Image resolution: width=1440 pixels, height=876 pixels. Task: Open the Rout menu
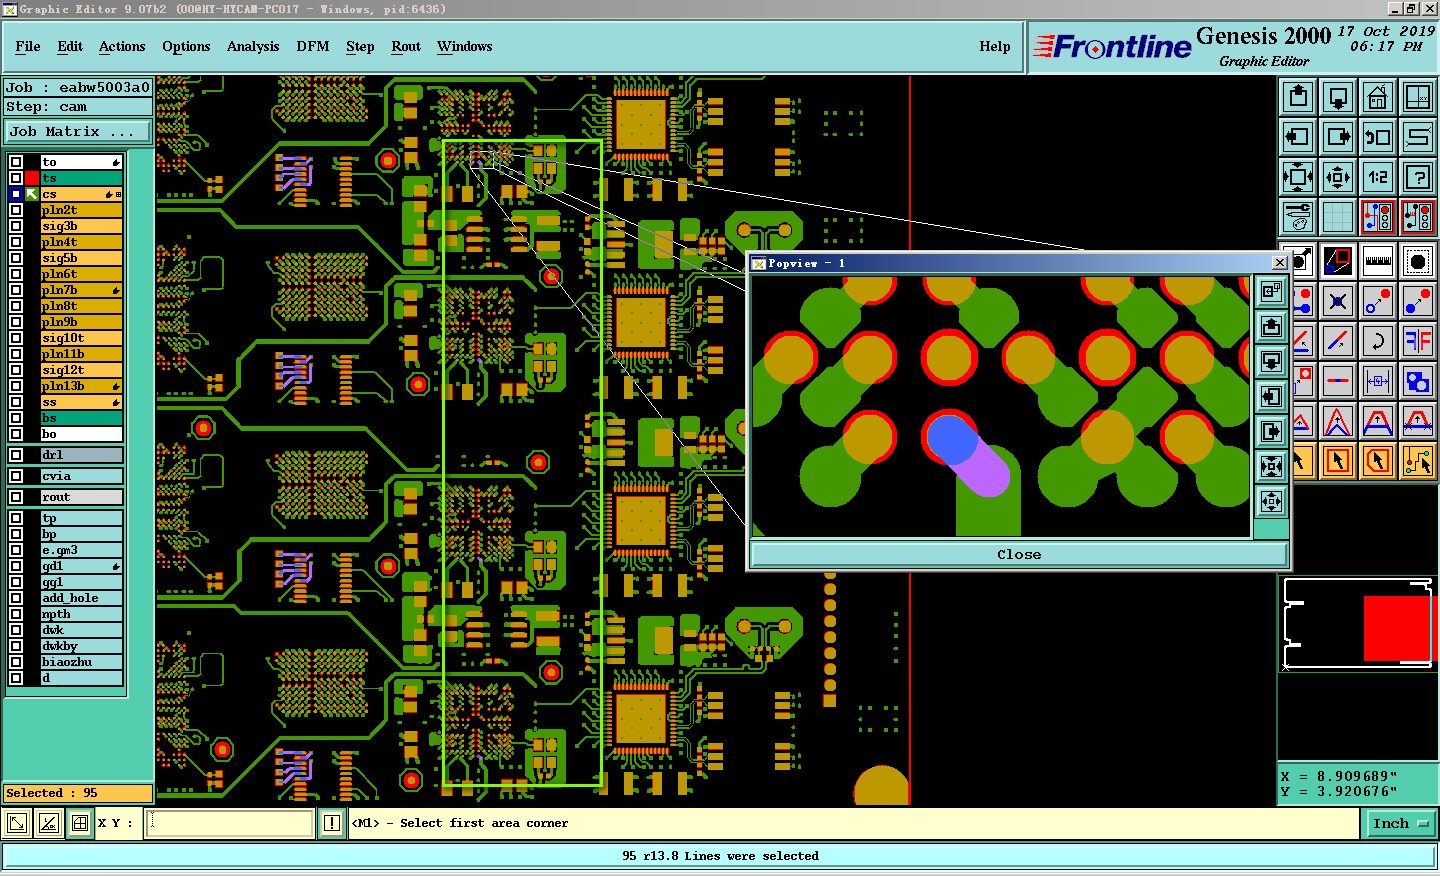(406, 47)
